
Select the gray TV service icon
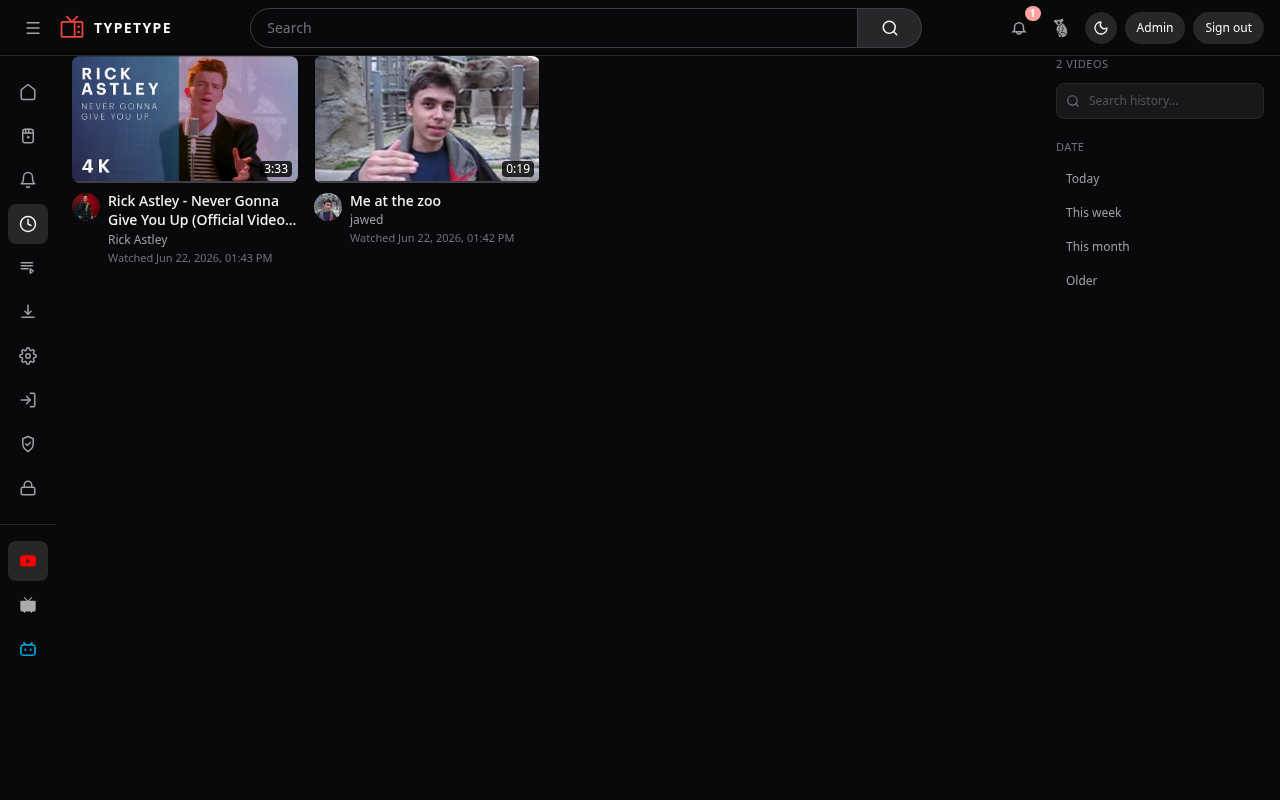(x=28, y=605)
